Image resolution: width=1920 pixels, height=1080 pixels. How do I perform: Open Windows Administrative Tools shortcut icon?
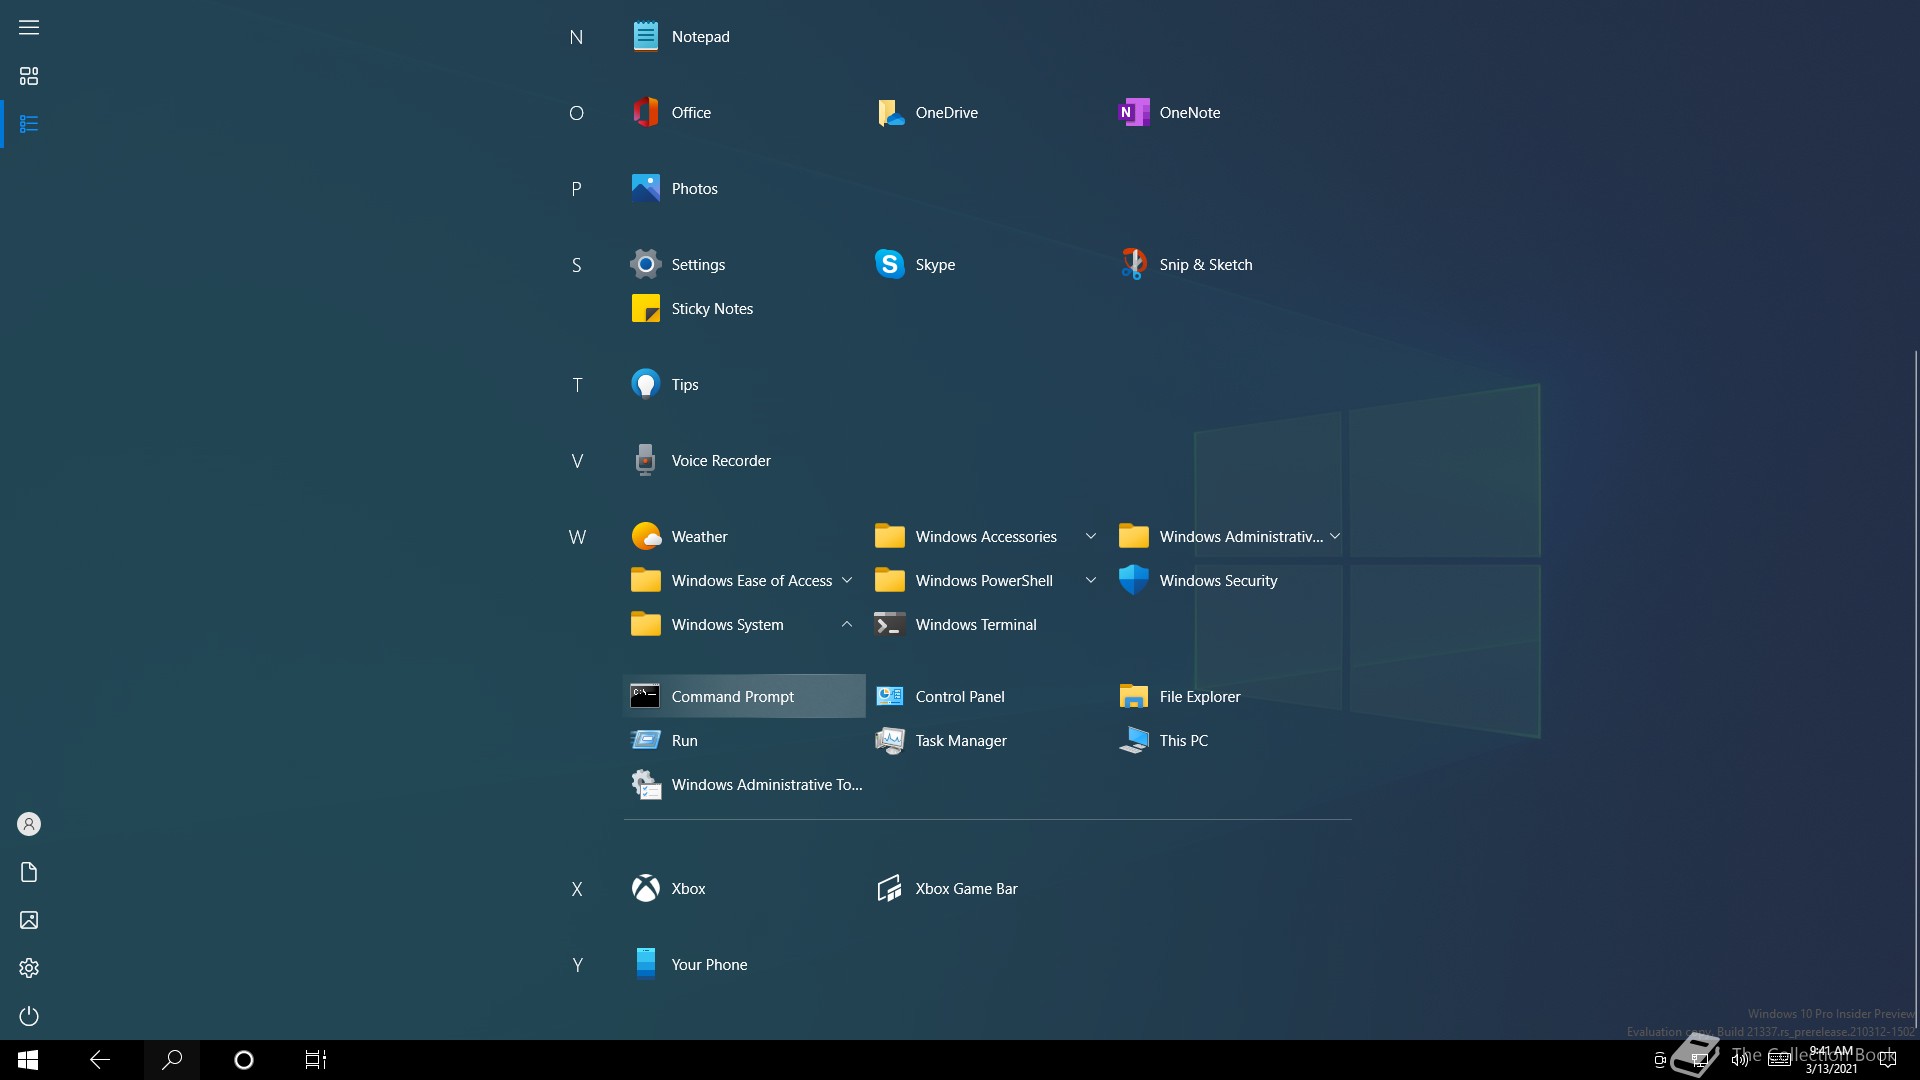645,785
